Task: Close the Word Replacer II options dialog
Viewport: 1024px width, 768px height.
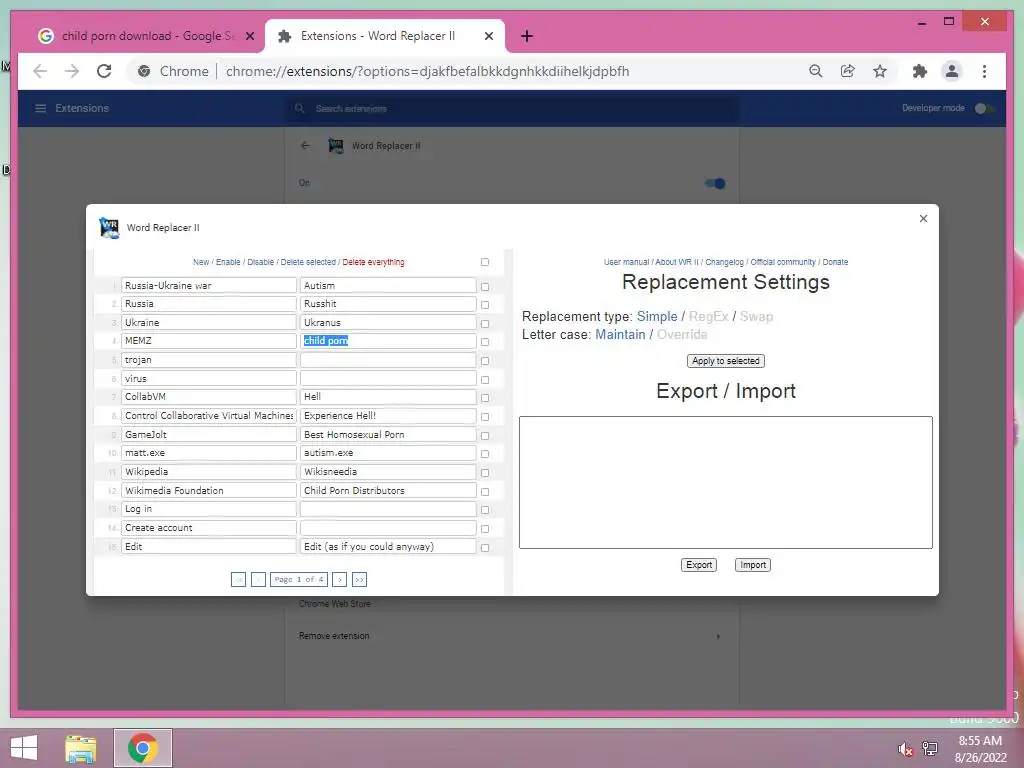Action: [x=923, y=218]
